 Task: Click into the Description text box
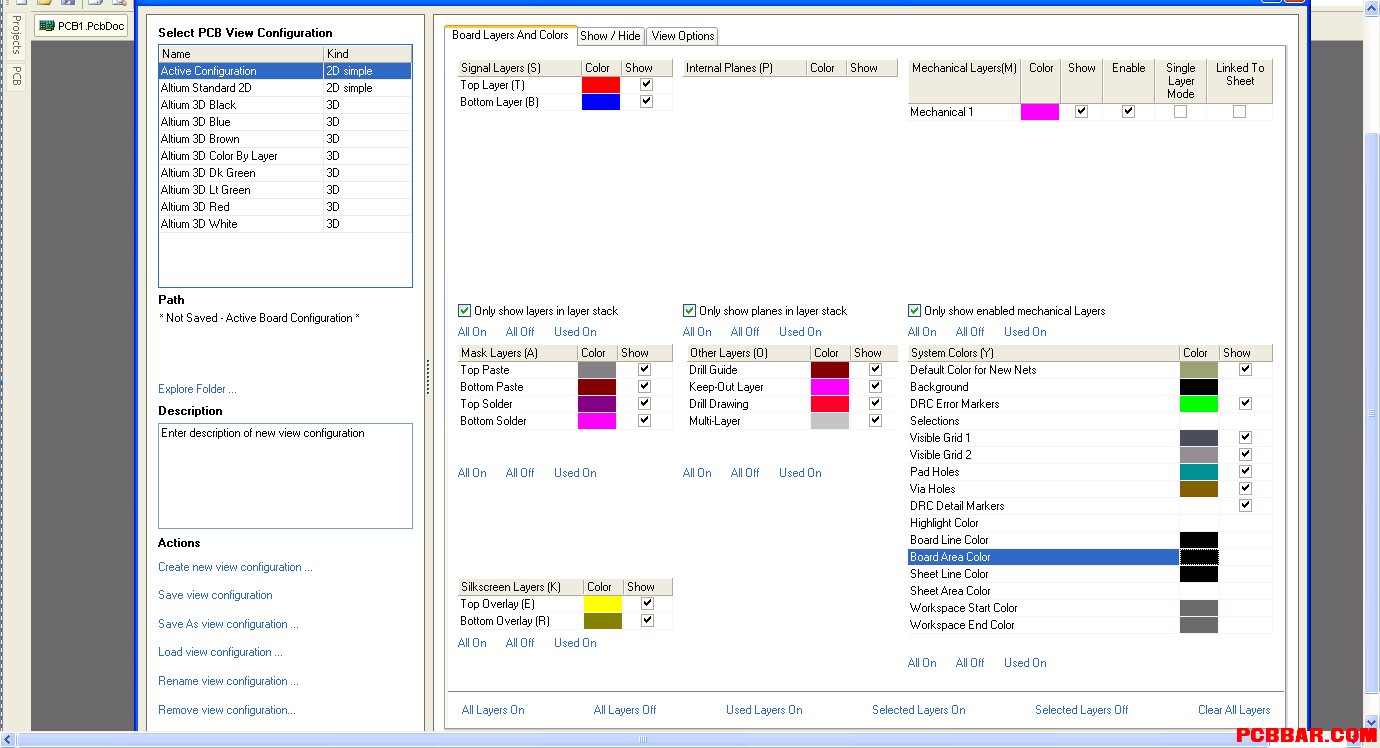[x=285, y=475]
